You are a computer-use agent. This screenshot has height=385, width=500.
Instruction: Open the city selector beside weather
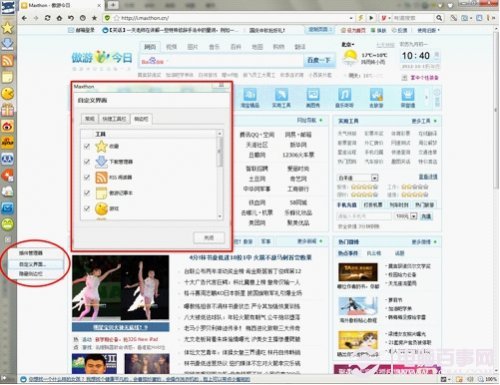tap(348, 44)
